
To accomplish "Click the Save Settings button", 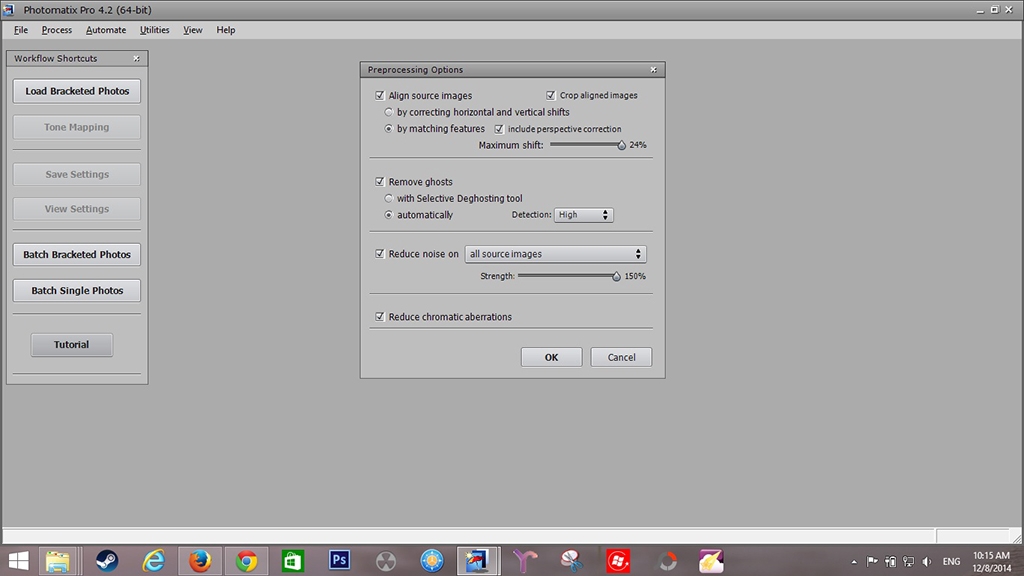I will 77,174.
